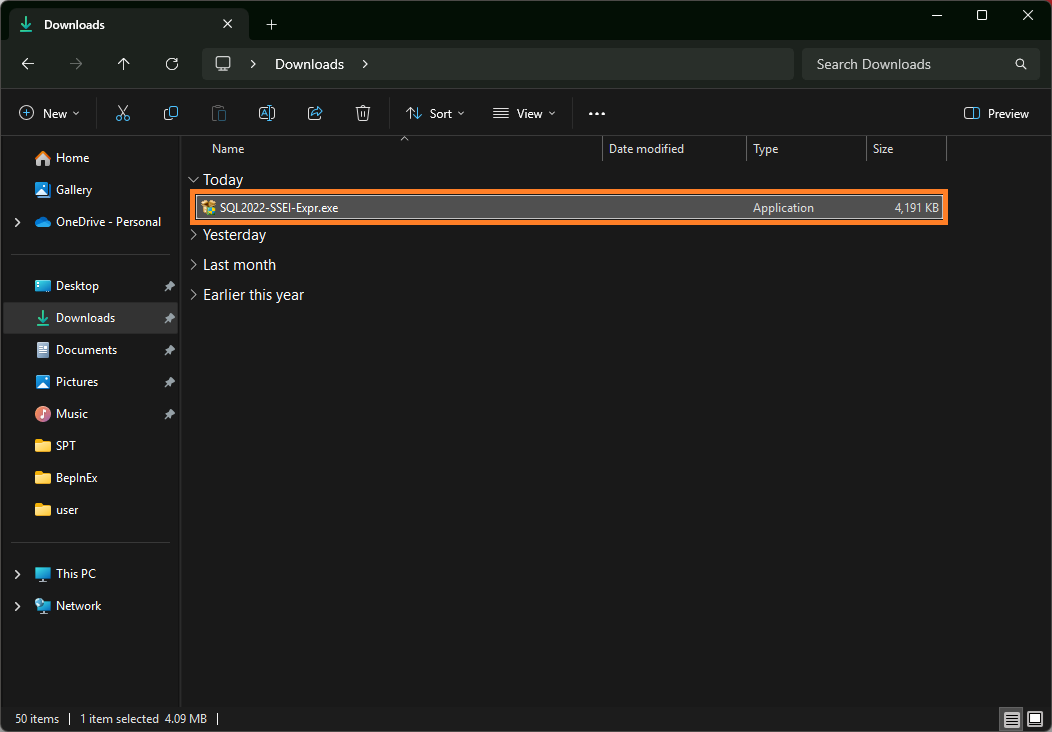This screenshot has height=732, width=1052.
Task: Open the View dropdown menu
Action: click(524, 114)
